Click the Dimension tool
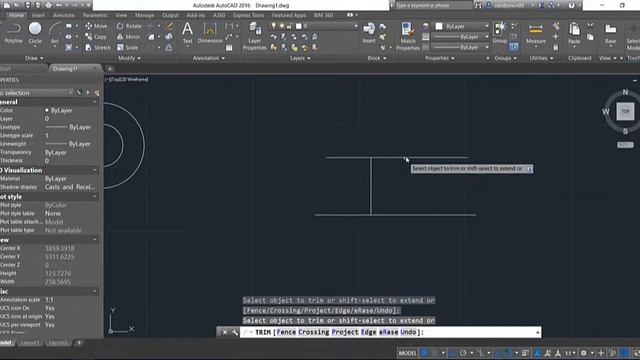The height and width of the screenshot is (360, 640). pyautogui.click(x=210, y=33)
